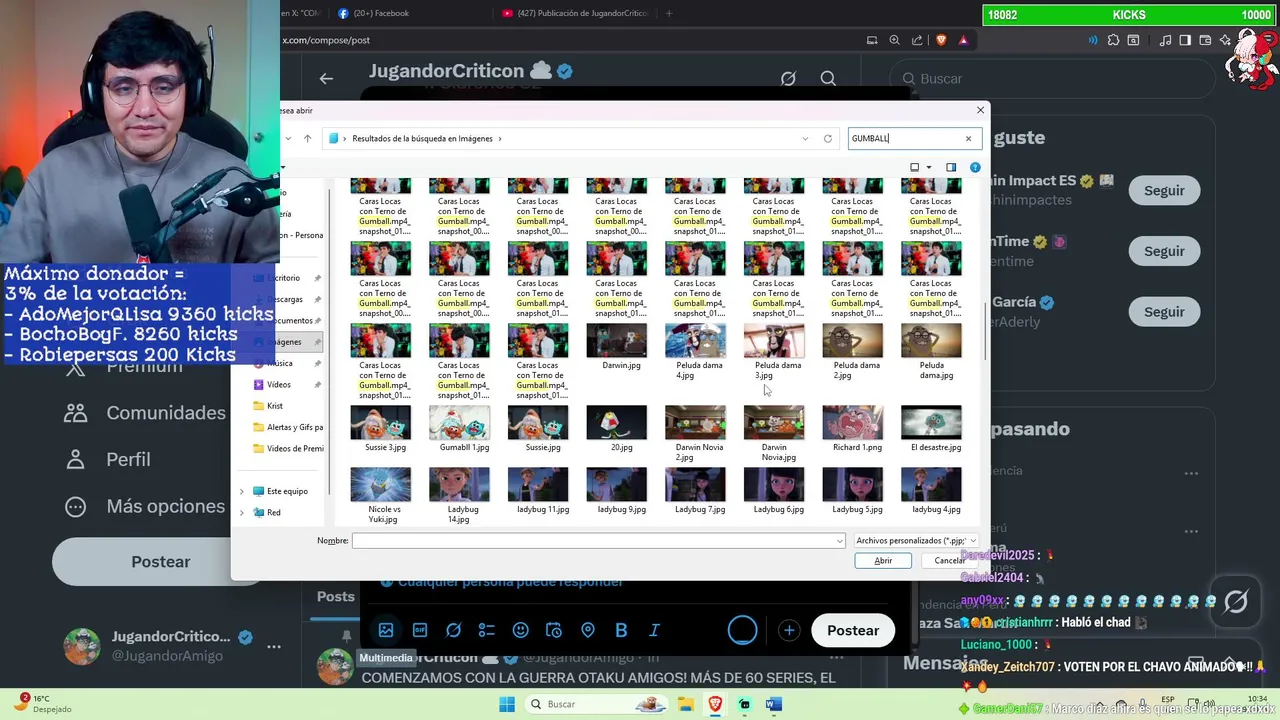Add a GIF in the composer
Image resolution: width=1280 pixels, height=720 pixels.
420,630
